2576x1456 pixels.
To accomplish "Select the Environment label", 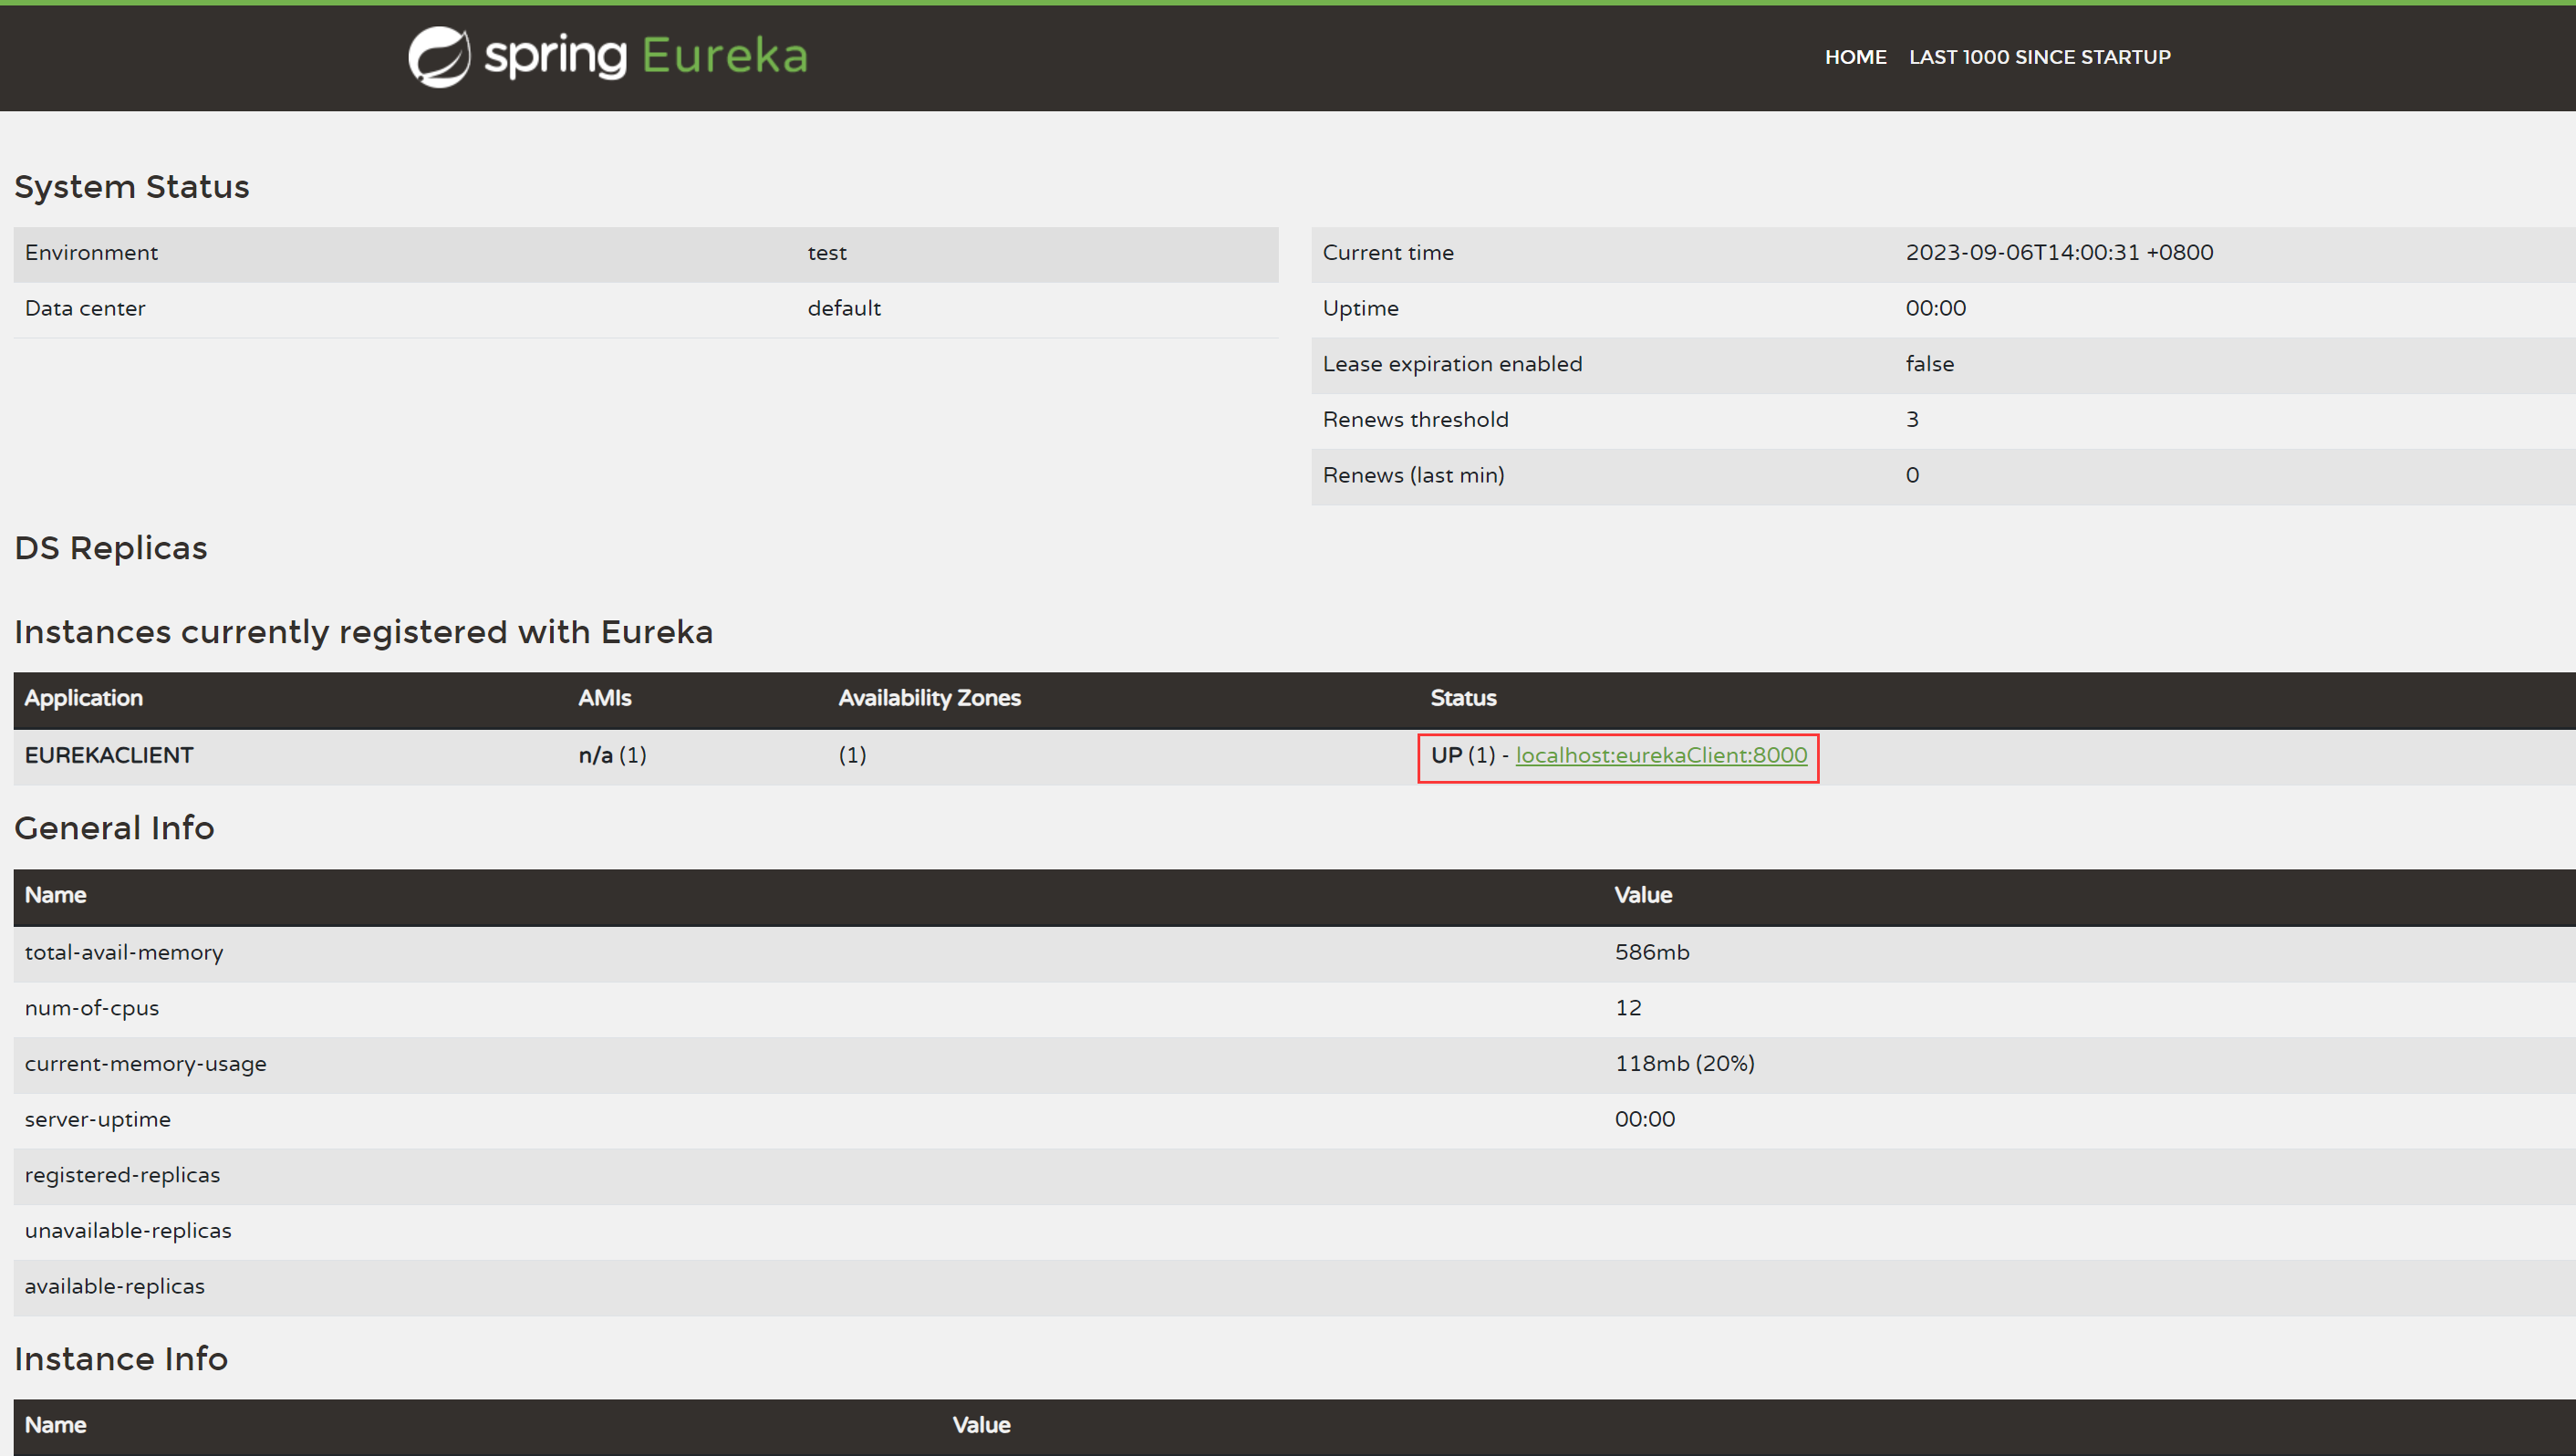I will click(91, 253).
